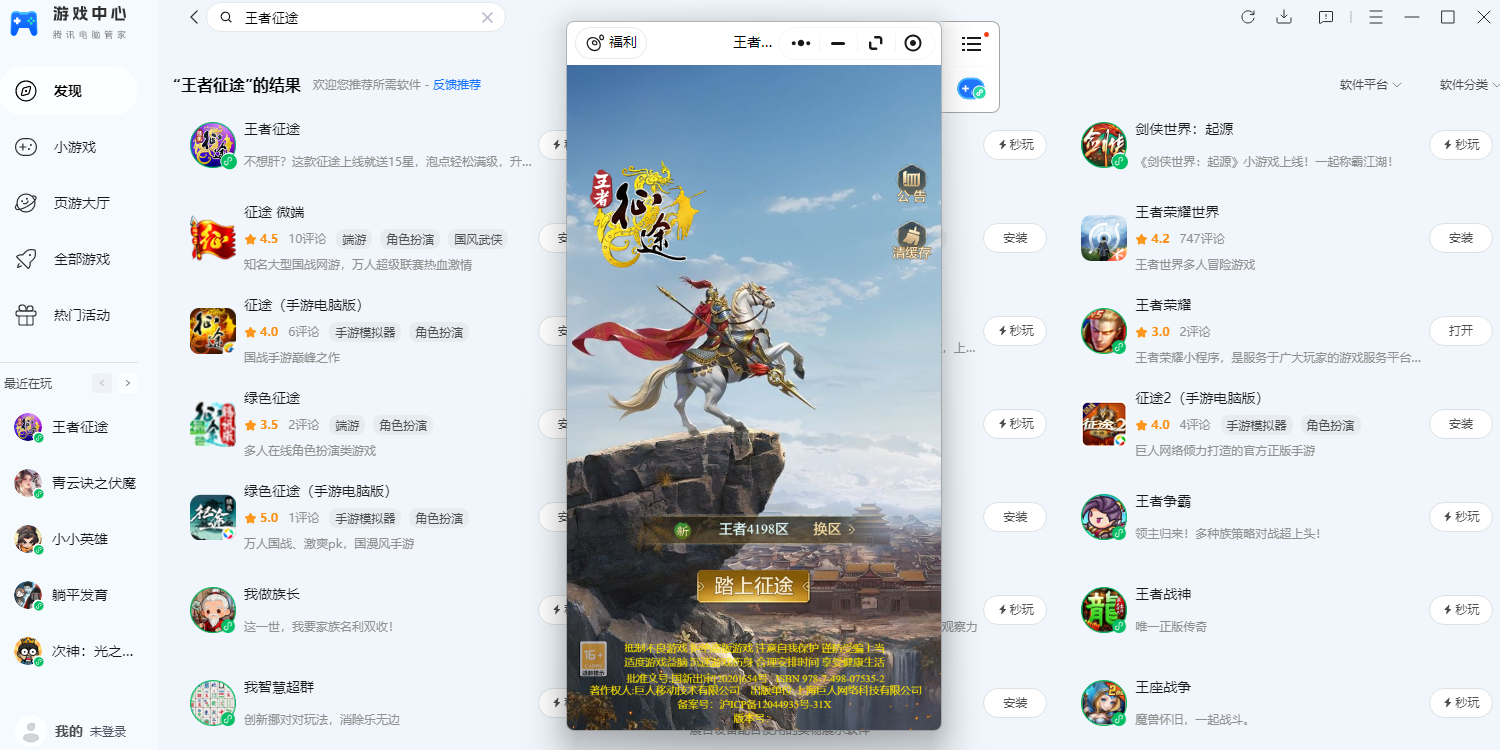
Task: Click 秒玩 for 剑侠世界：起源
Action: (1460, 145)
